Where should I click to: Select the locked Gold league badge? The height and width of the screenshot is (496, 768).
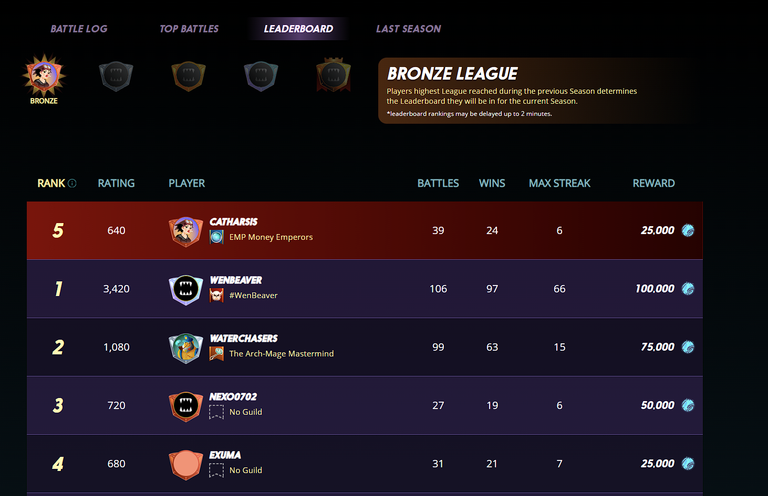tap(189, 76)
